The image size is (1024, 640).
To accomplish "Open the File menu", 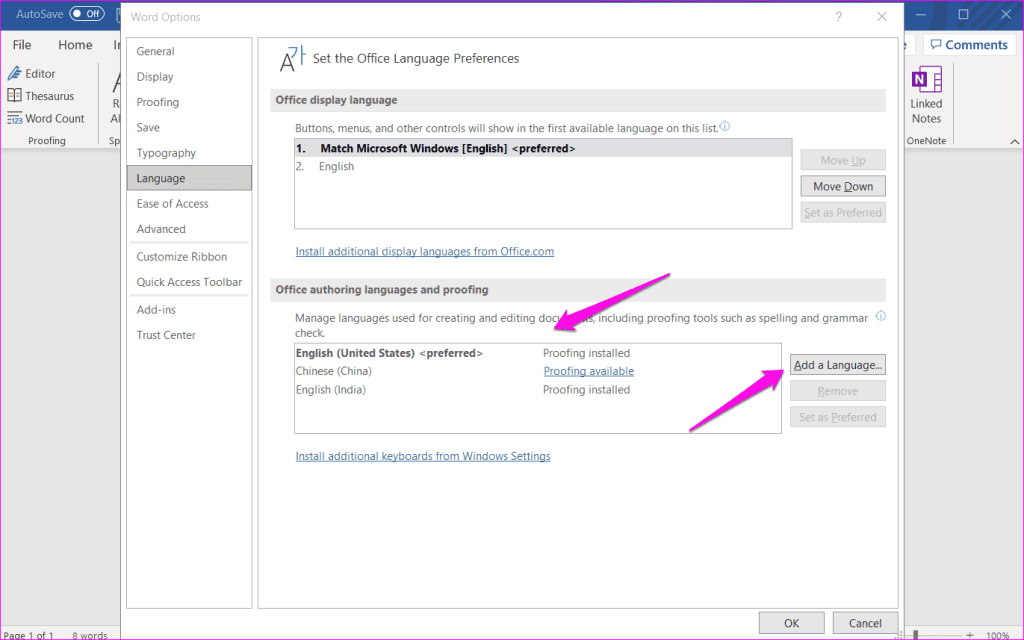I will pyautogui.click(x=20, y=44).
